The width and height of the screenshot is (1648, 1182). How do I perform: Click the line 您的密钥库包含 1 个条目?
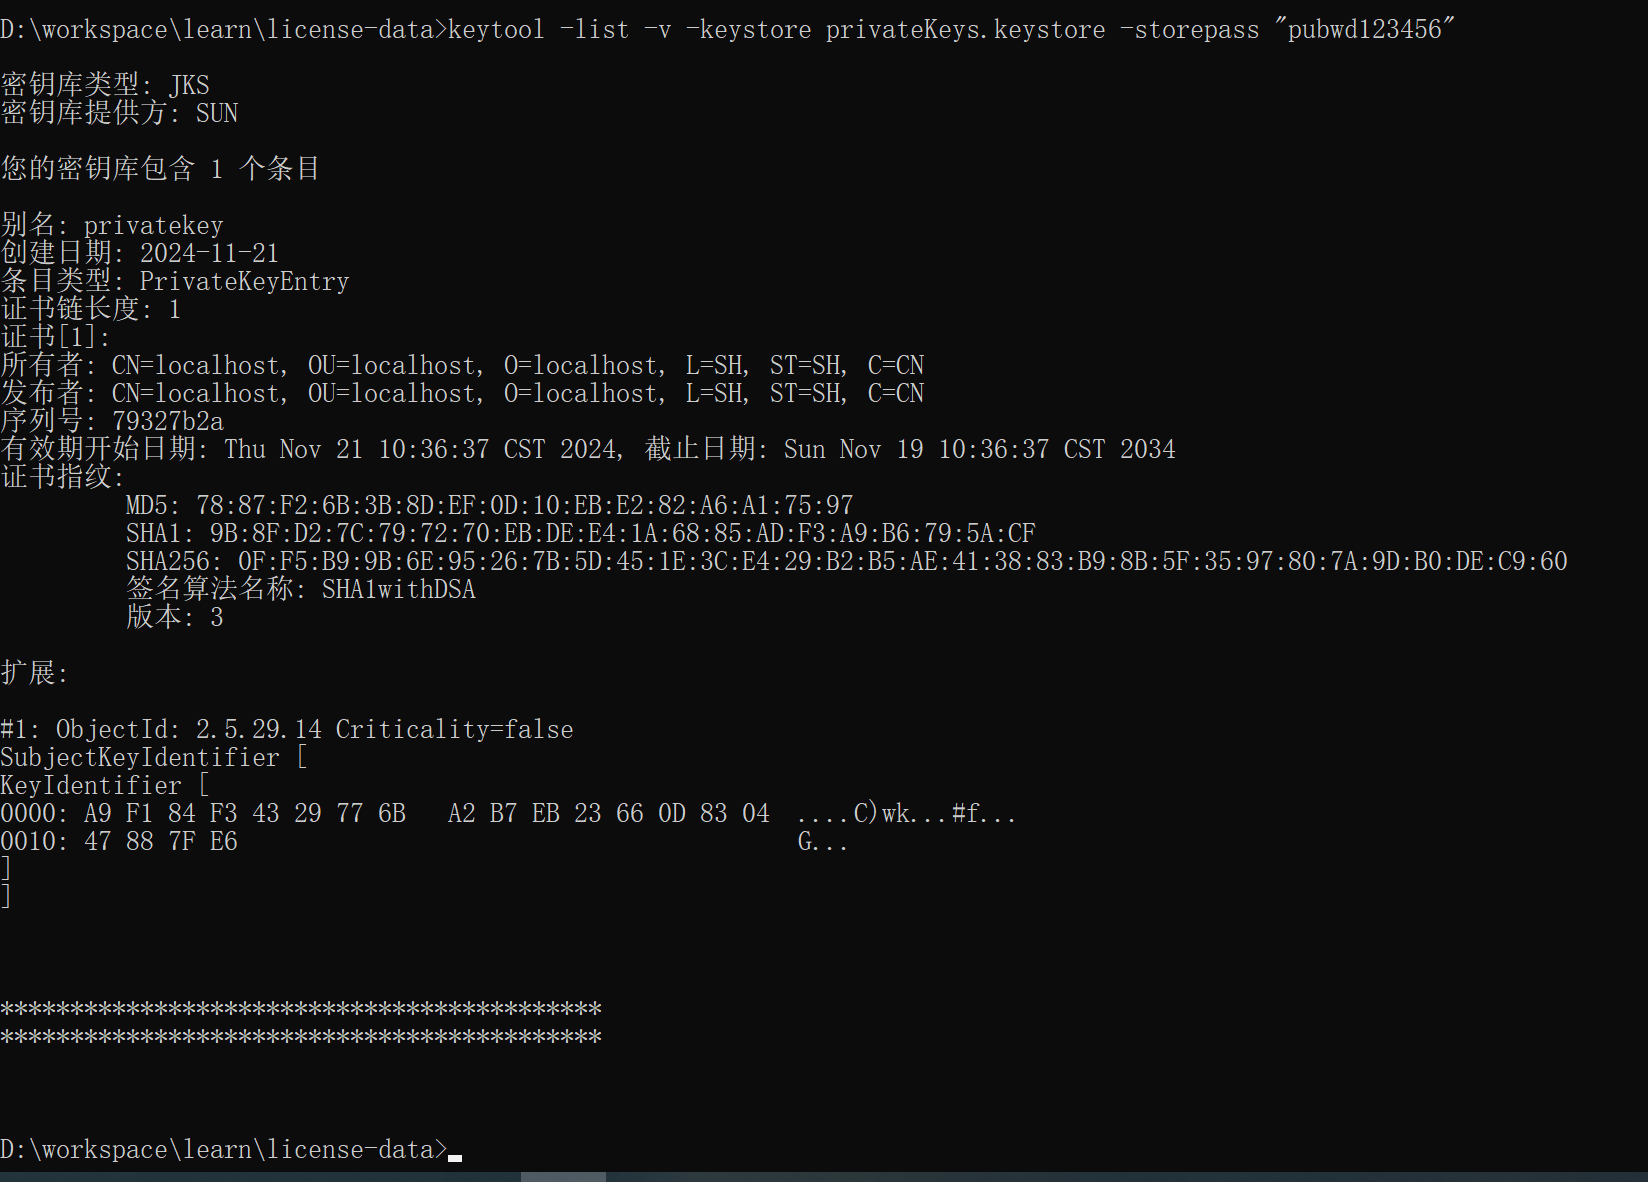click(160, 169)
